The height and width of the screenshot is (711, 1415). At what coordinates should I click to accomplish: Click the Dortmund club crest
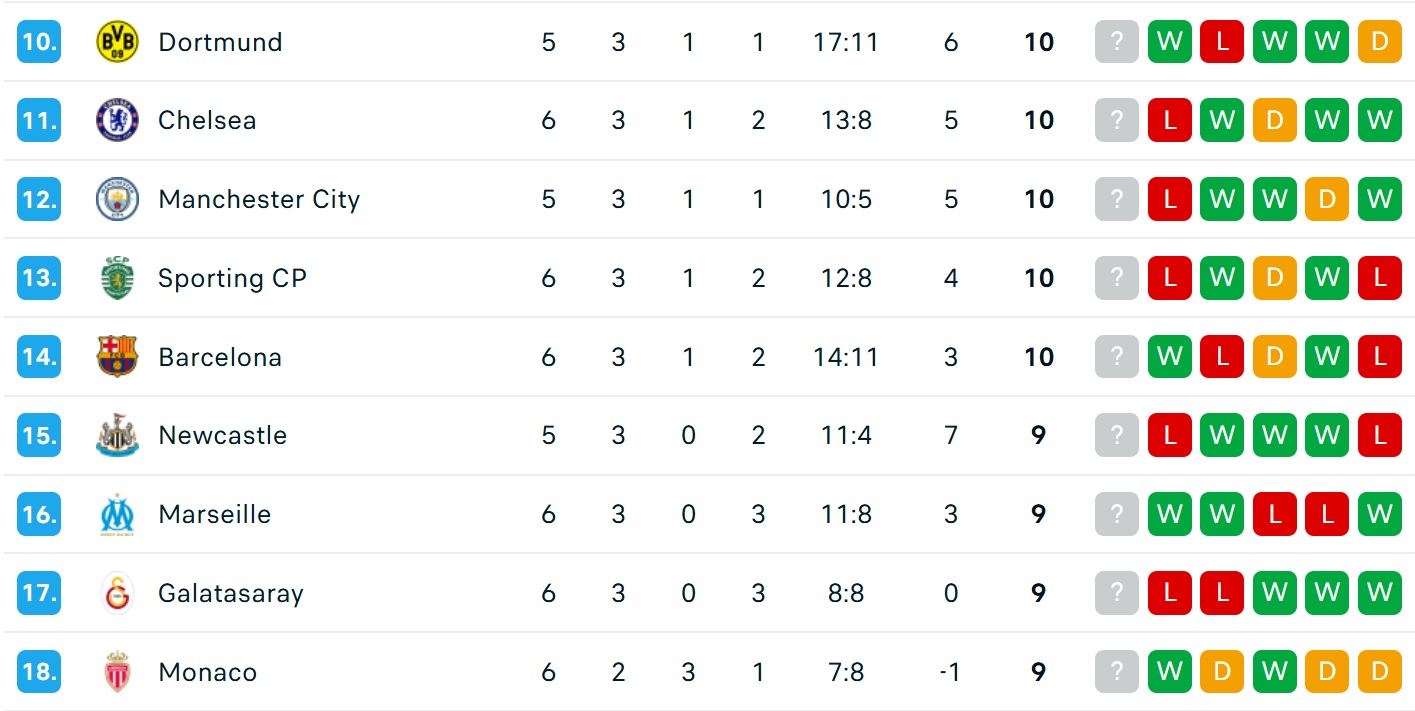(x=117, y=42)
